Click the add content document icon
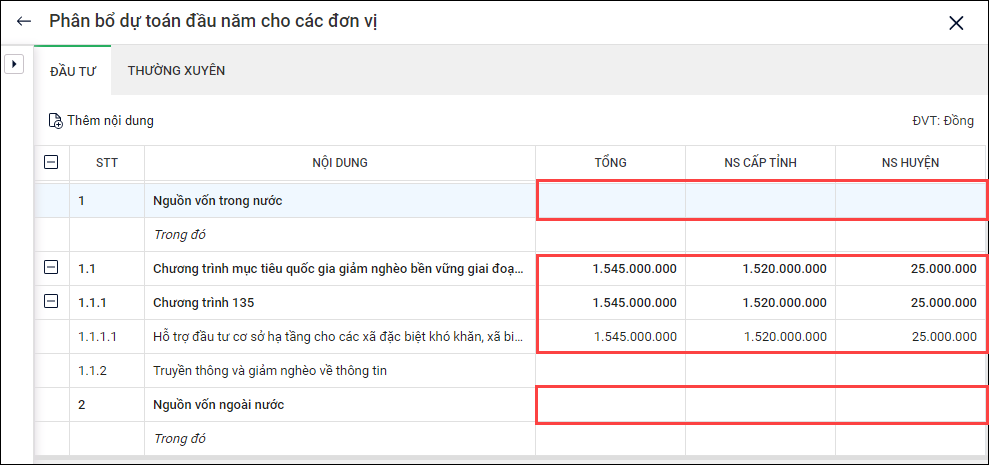Screen dimensions: 989x465 coord(56,121)
